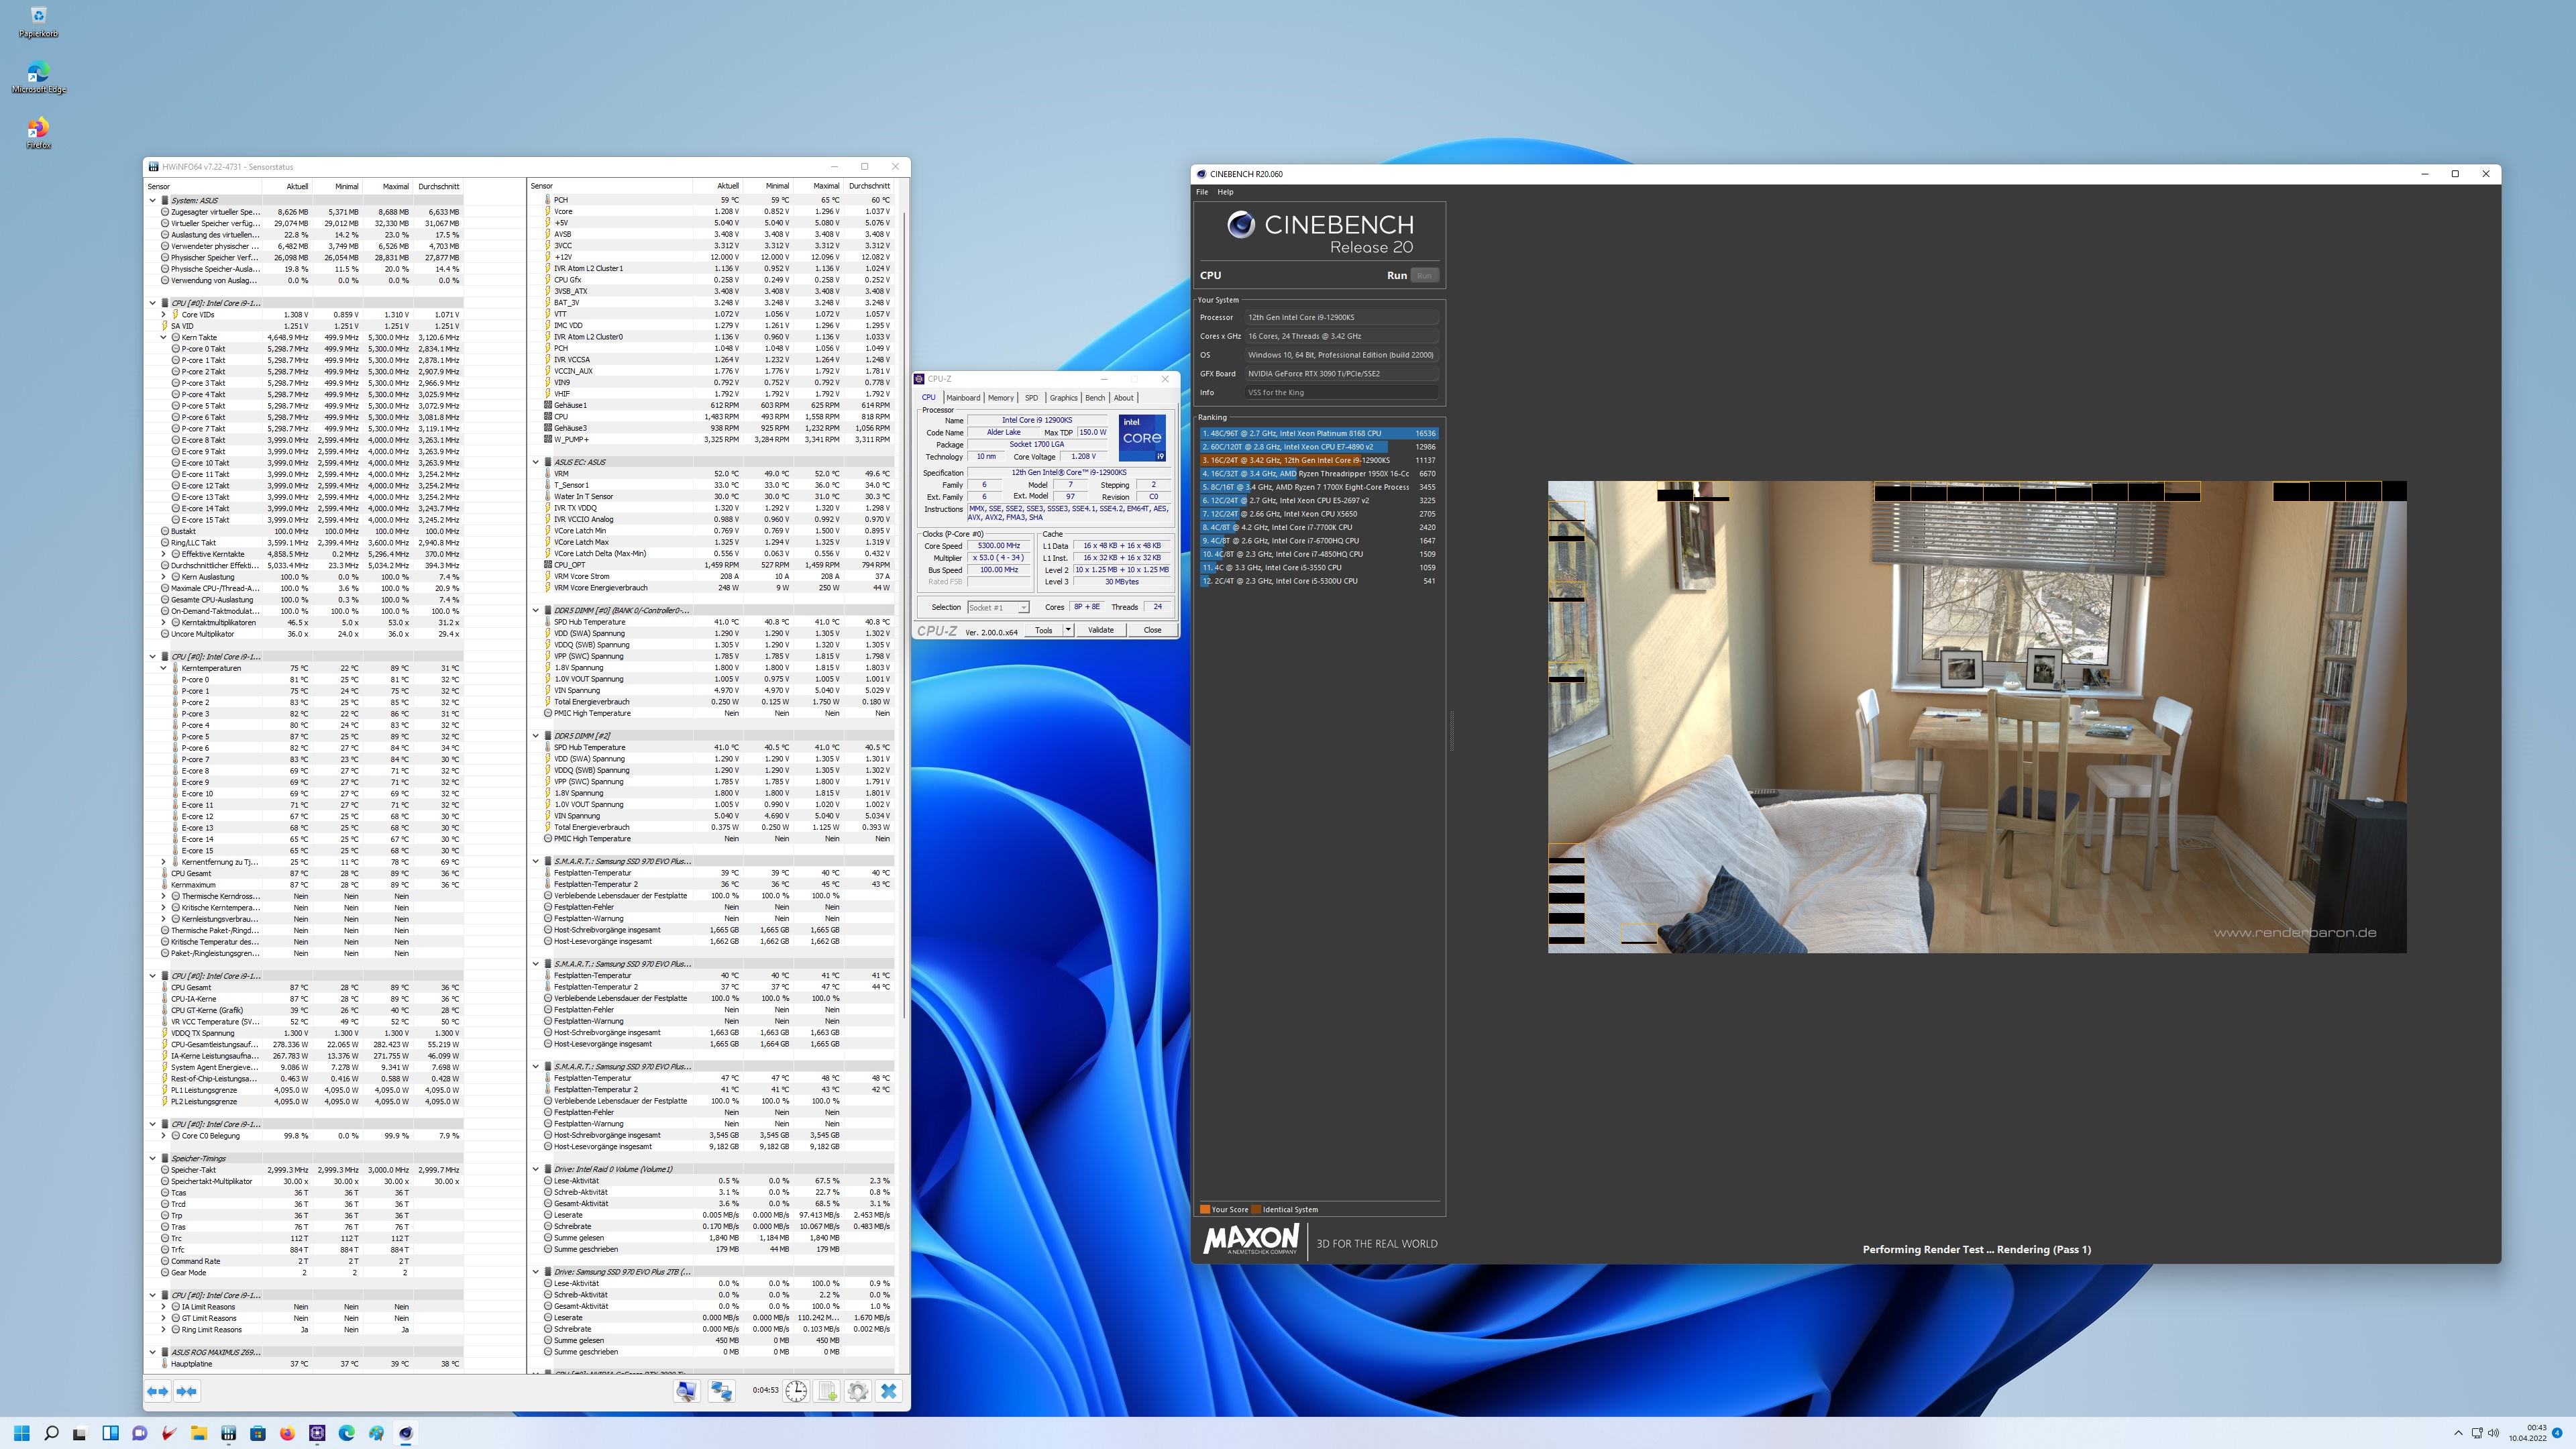This screenshot has height=1449, width=2576.
Task: Open the Windows Start menu
Action: (x=22, y=1433)
